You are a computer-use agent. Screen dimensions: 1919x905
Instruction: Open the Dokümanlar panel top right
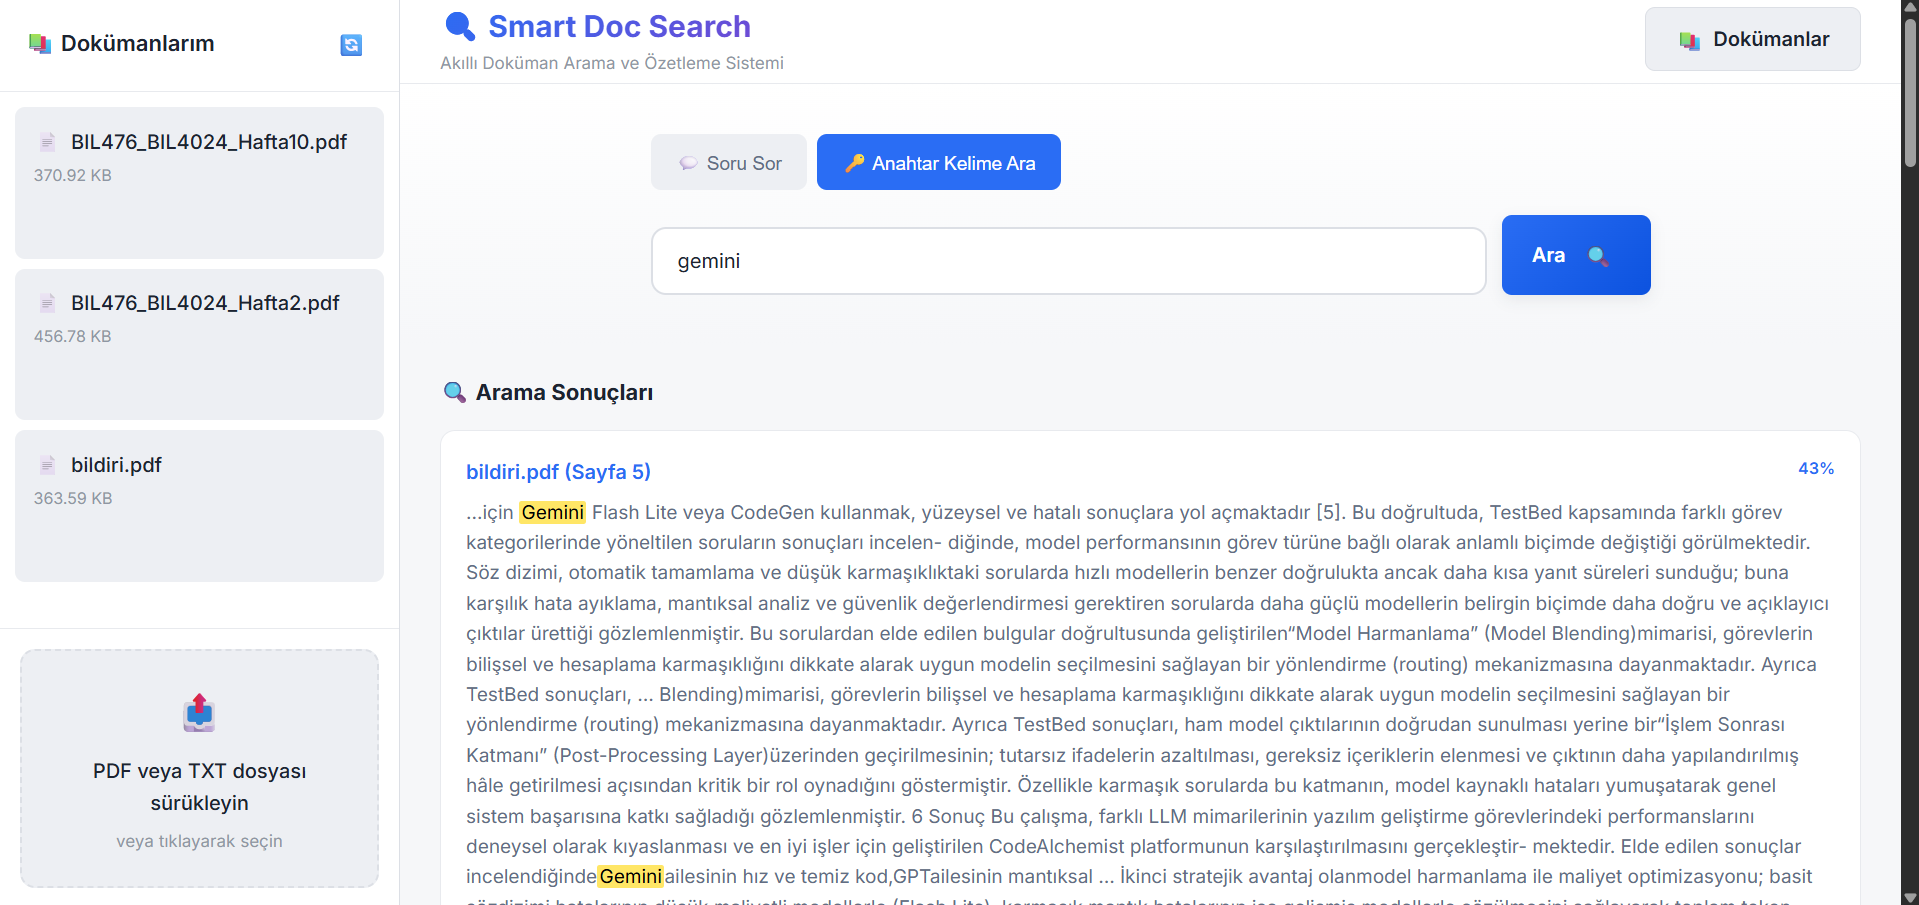[1752, 39]
